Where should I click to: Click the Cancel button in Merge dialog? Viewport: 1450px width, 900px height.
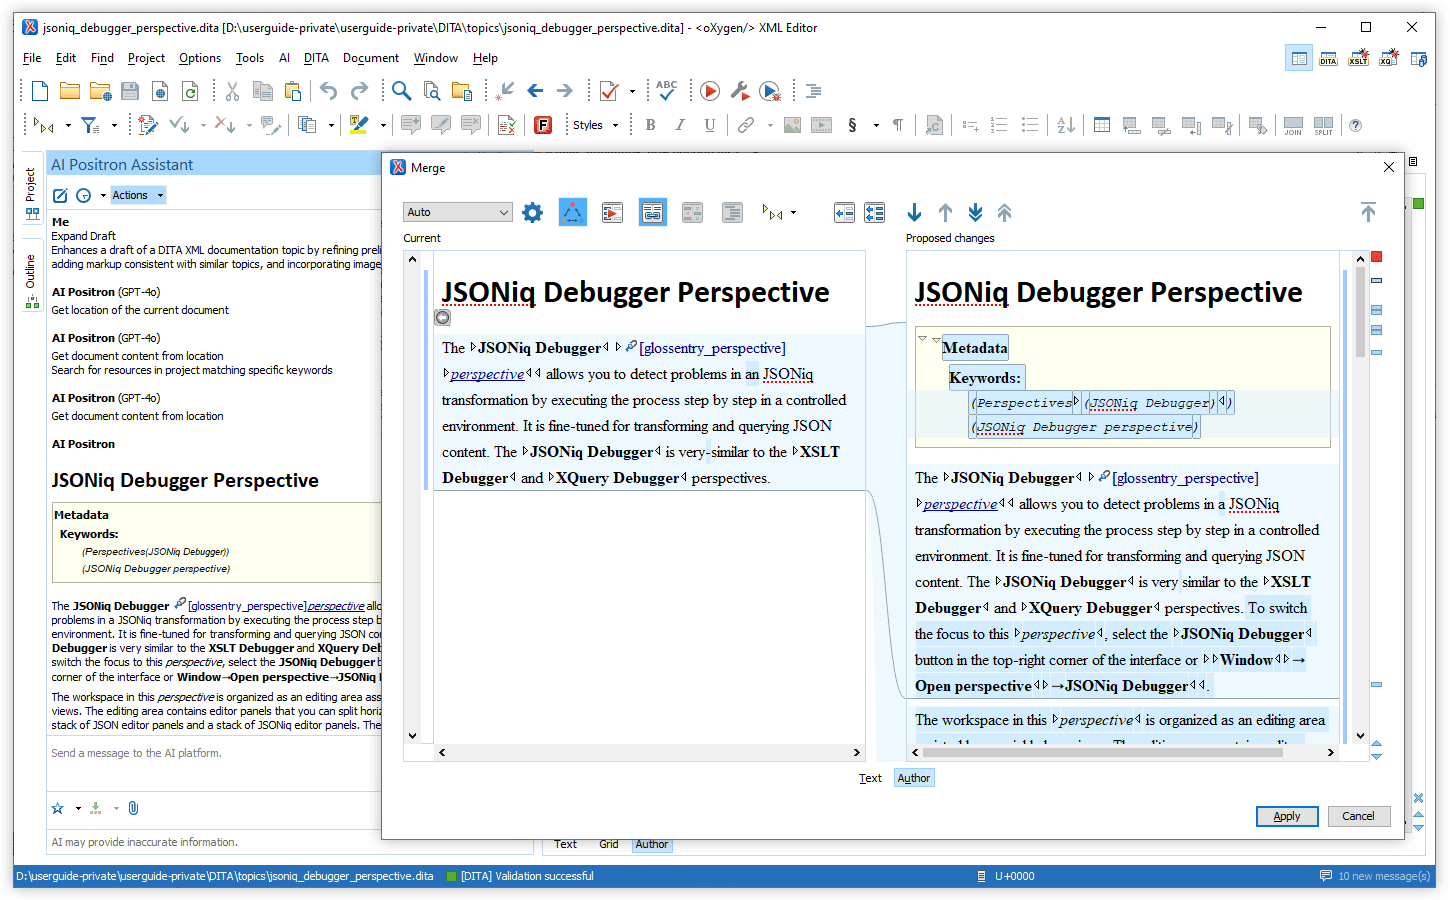pyautogui.click(x=1358, y=816)
